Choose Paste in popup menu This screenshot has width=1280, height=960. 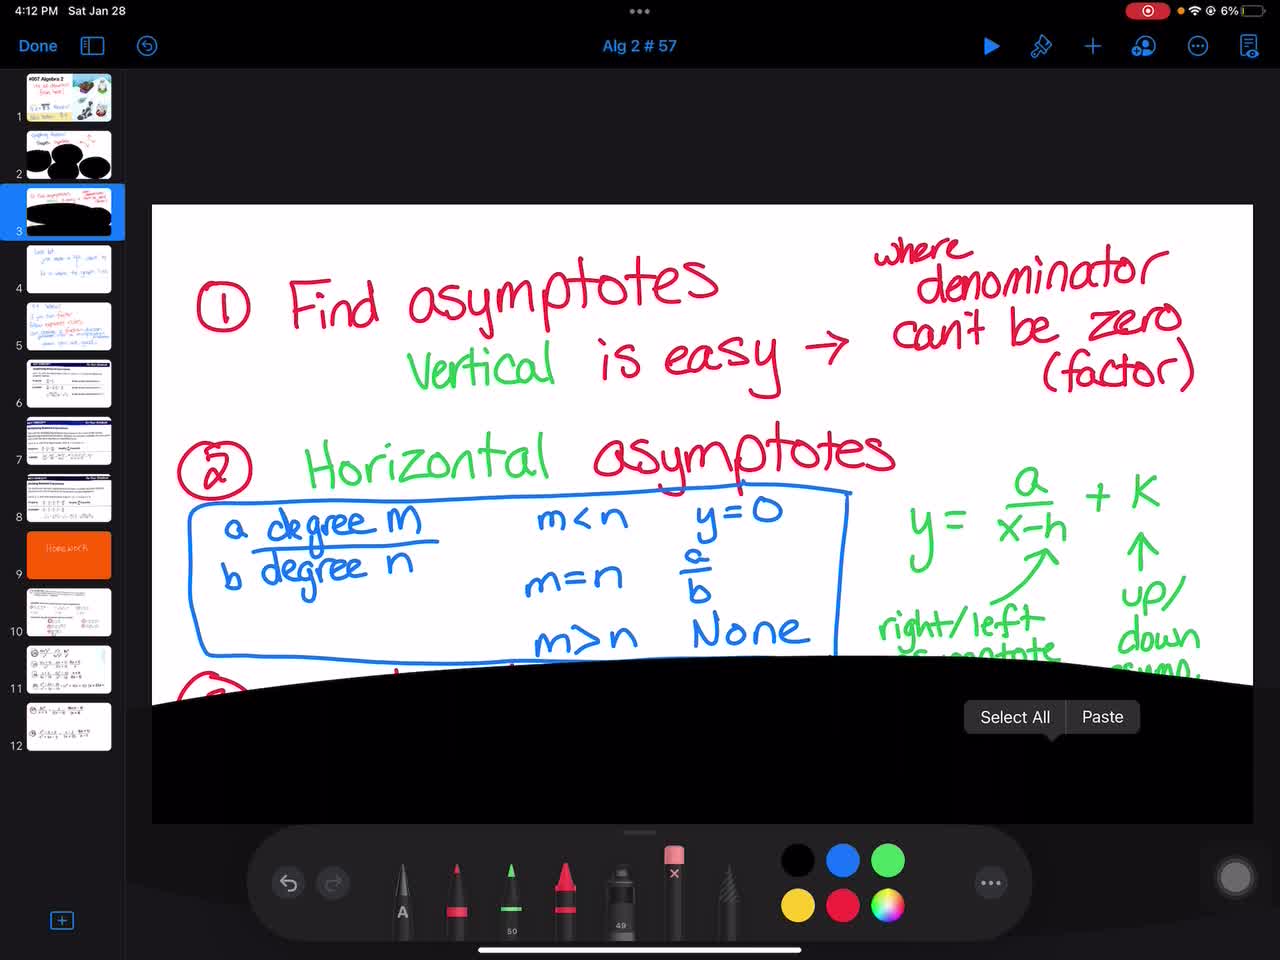pos(1103,717)
